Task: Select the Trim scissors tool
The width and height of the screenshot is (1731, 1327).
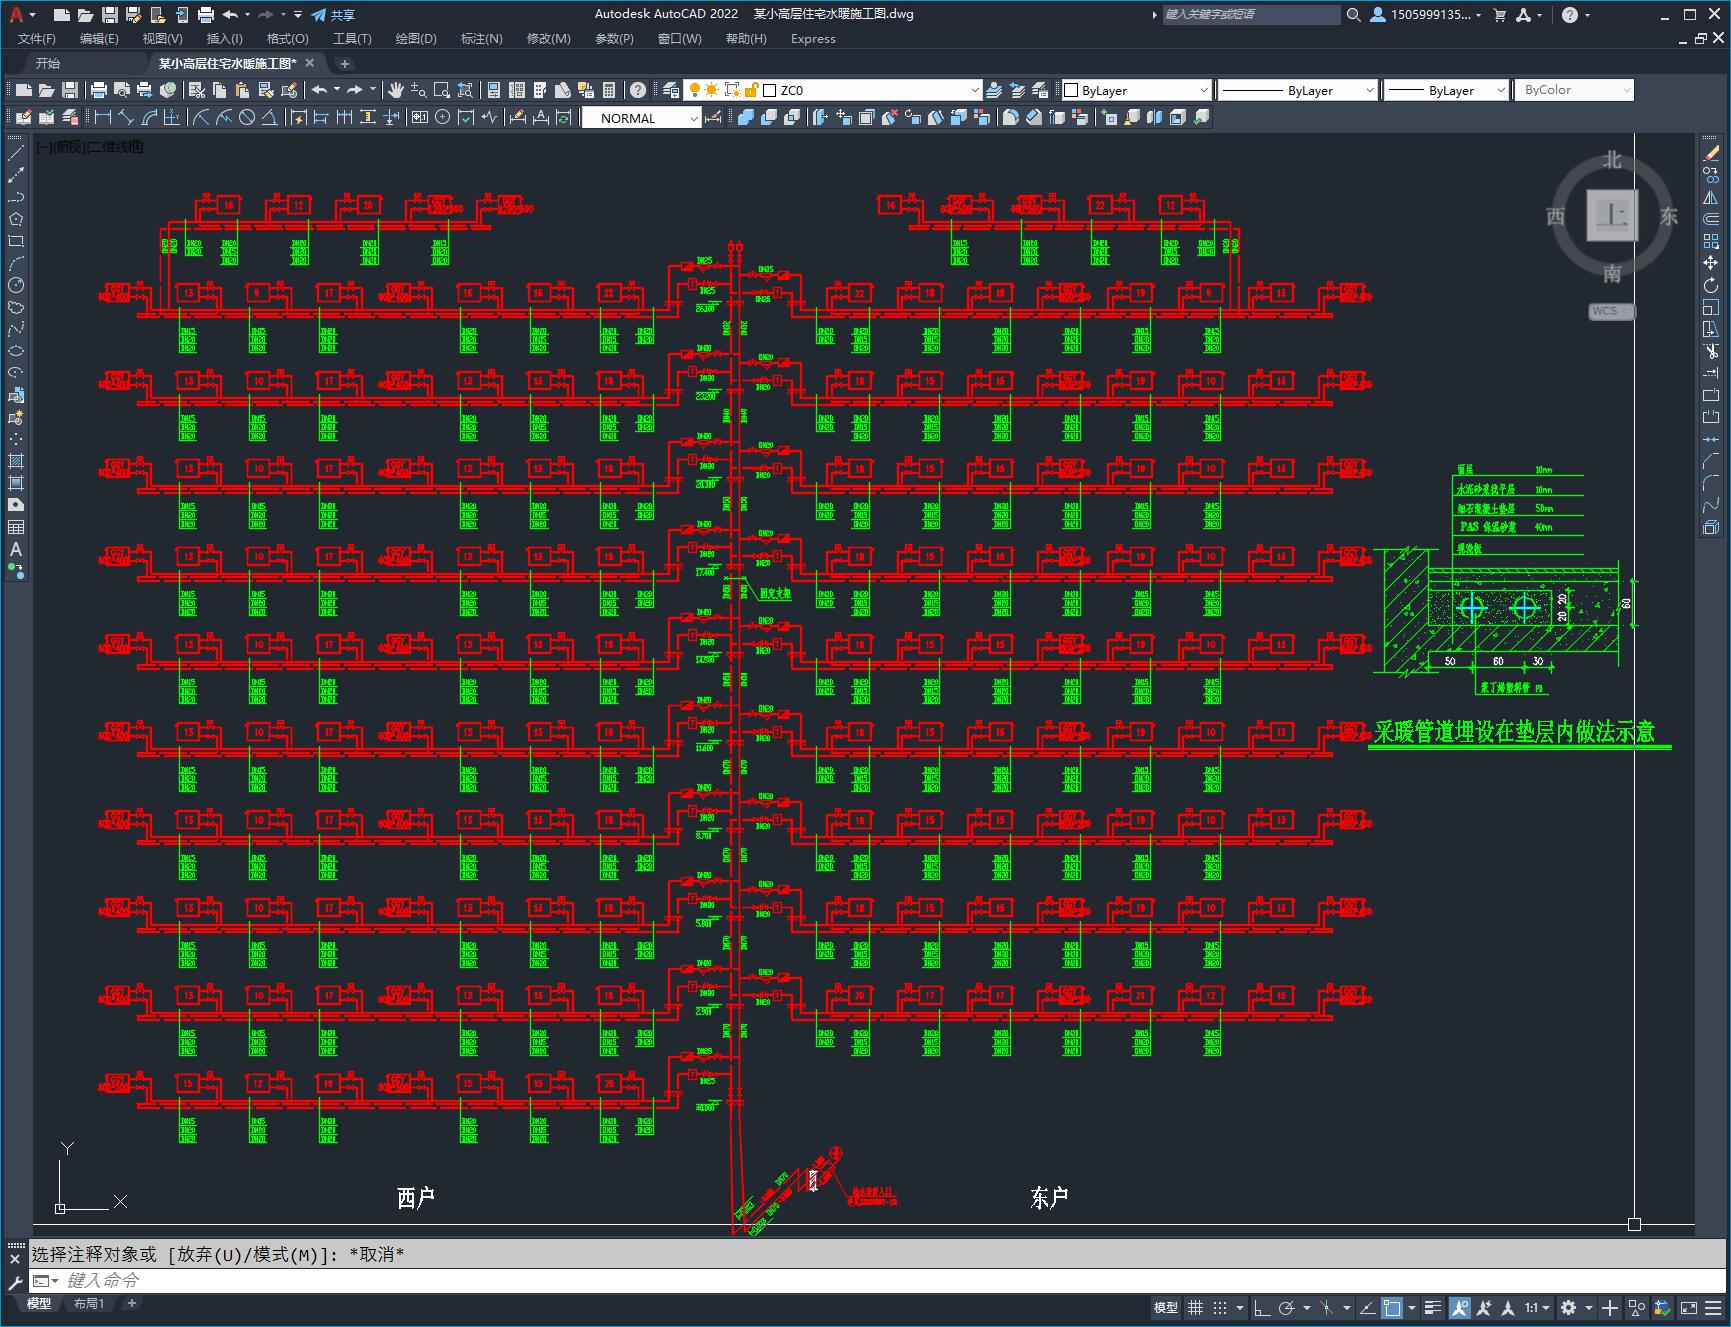Action: tap(1711, 351)
